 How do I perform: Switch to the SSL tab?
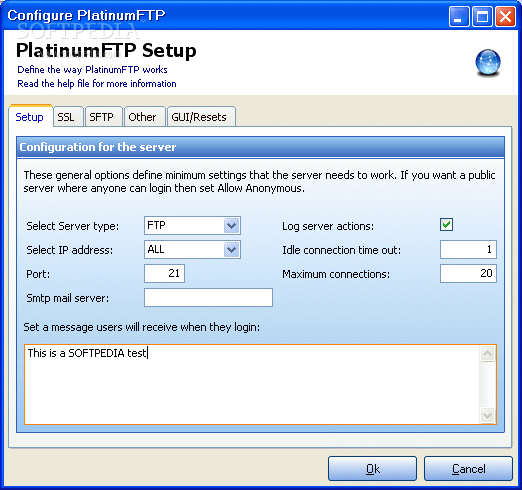pos(68,117)
